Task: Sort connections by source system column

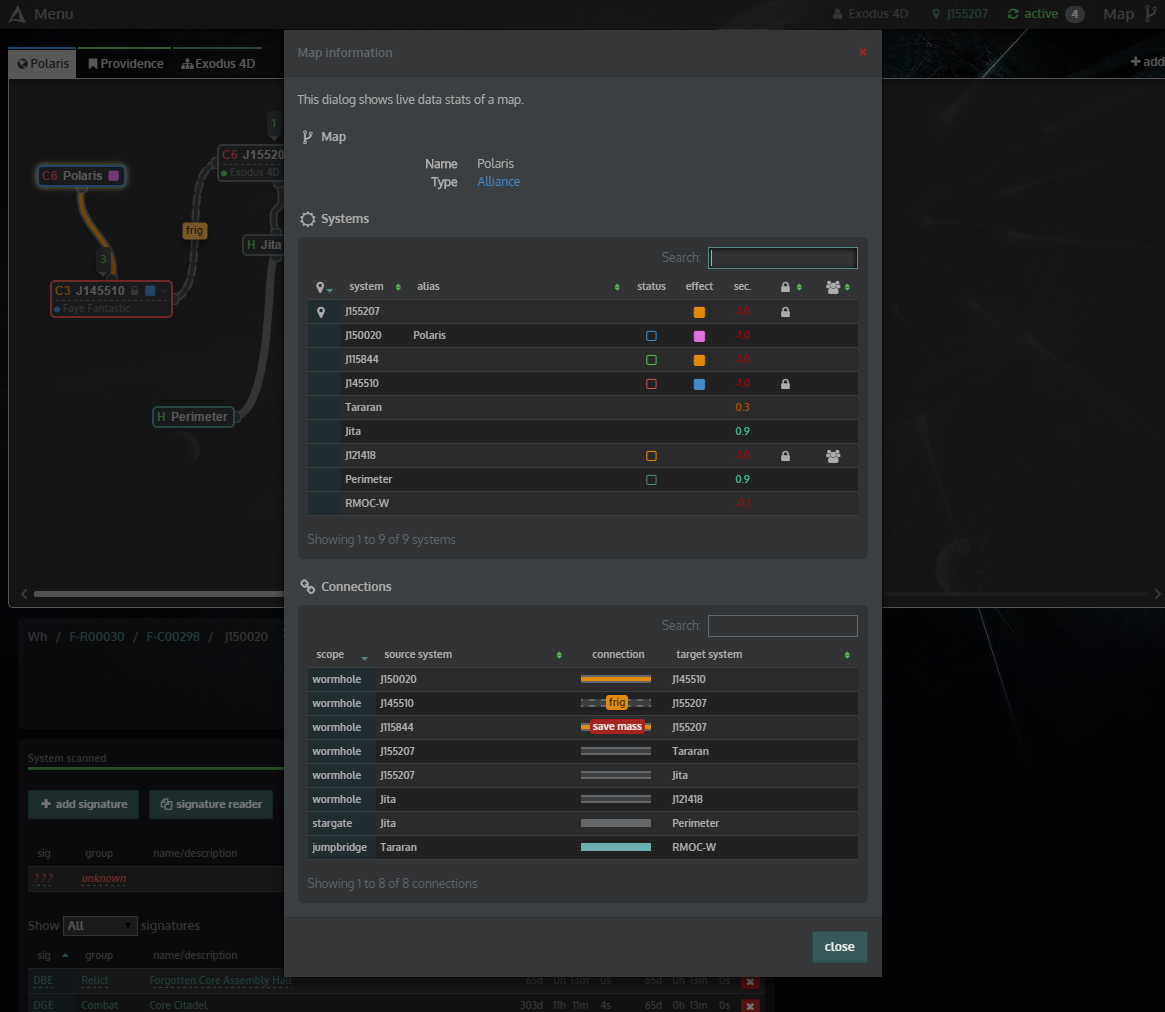Action: point(473,655)
